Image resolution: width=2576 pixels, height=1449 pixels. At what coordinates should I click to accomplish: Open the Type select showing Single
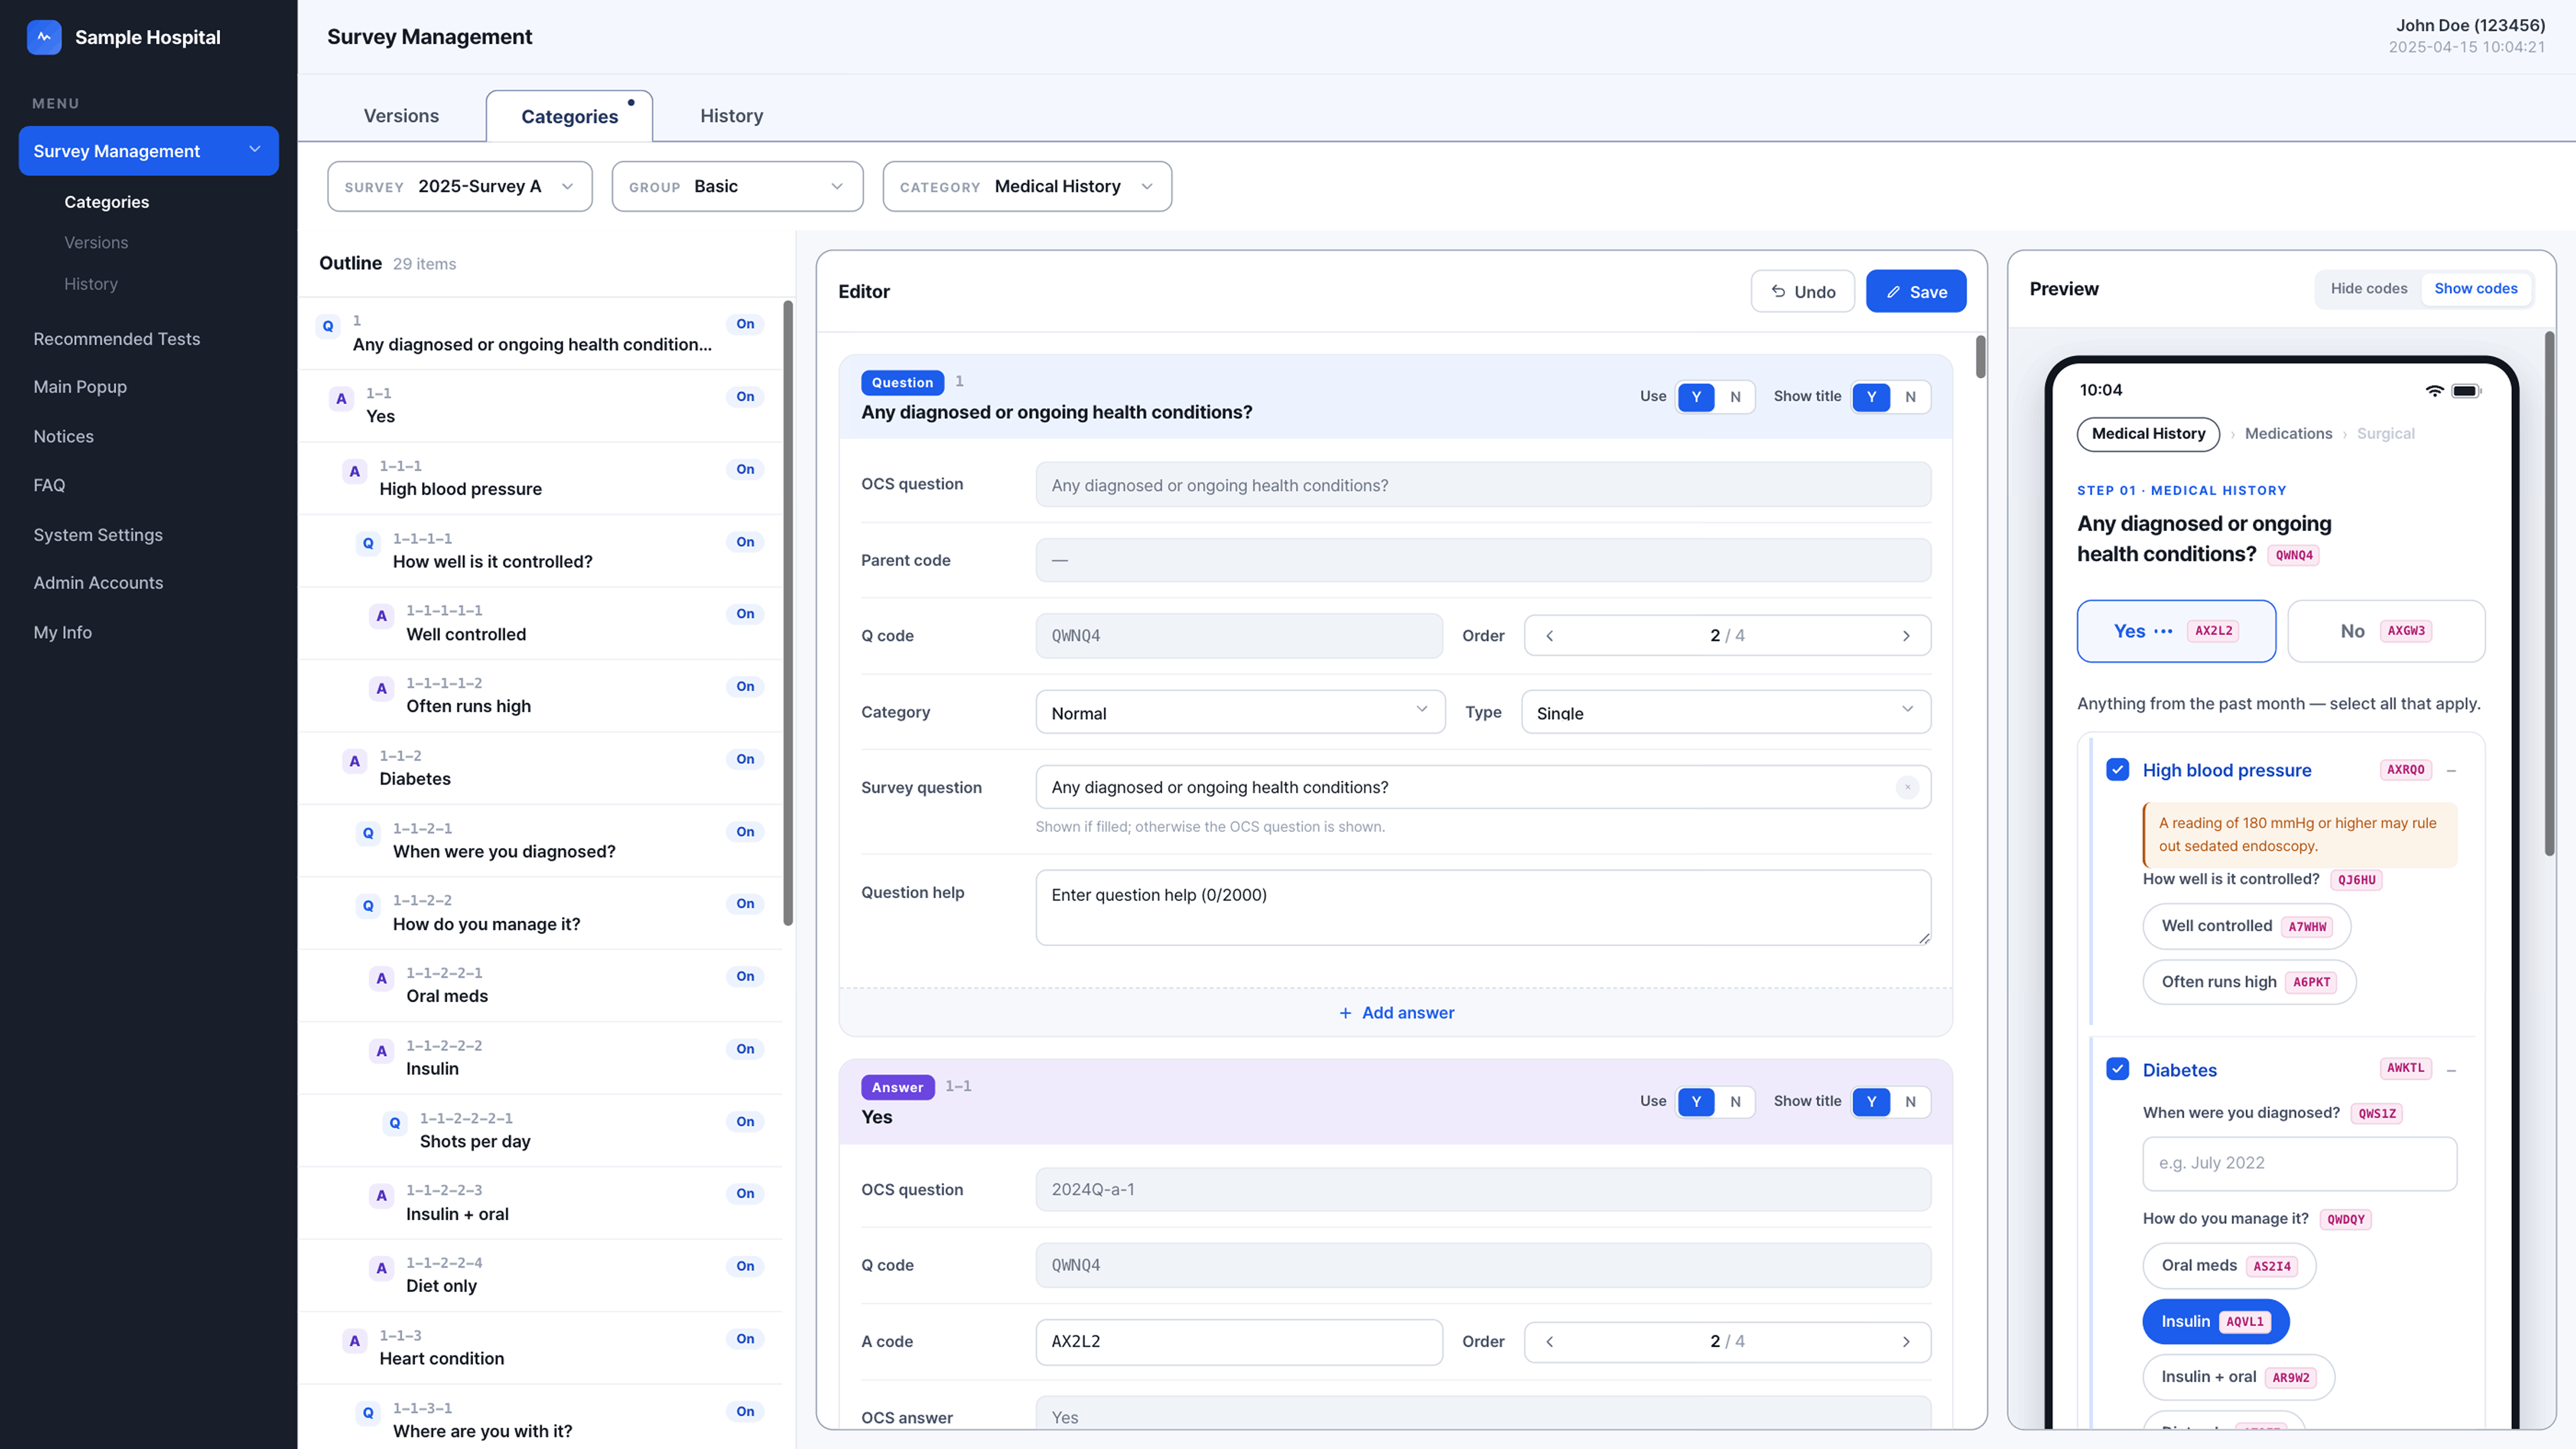coord(1726,712)
